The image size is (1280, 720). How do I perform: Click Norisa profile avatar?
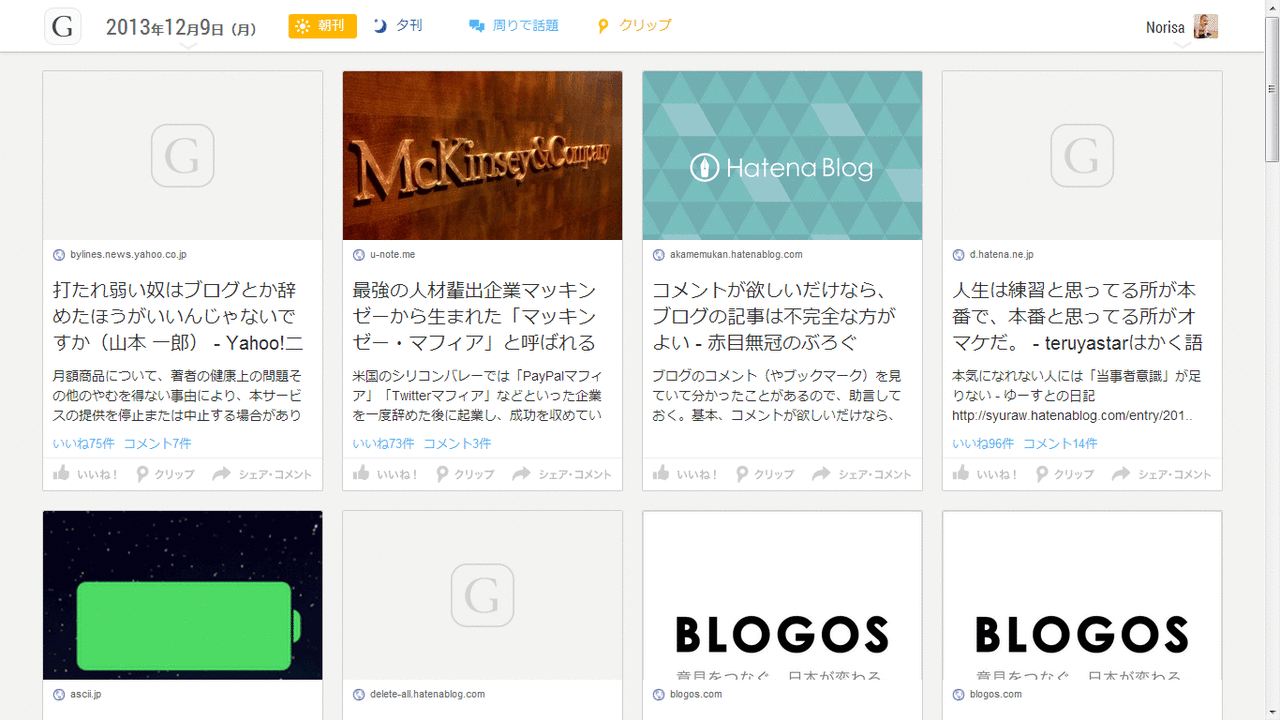[x=1206, y=27]
